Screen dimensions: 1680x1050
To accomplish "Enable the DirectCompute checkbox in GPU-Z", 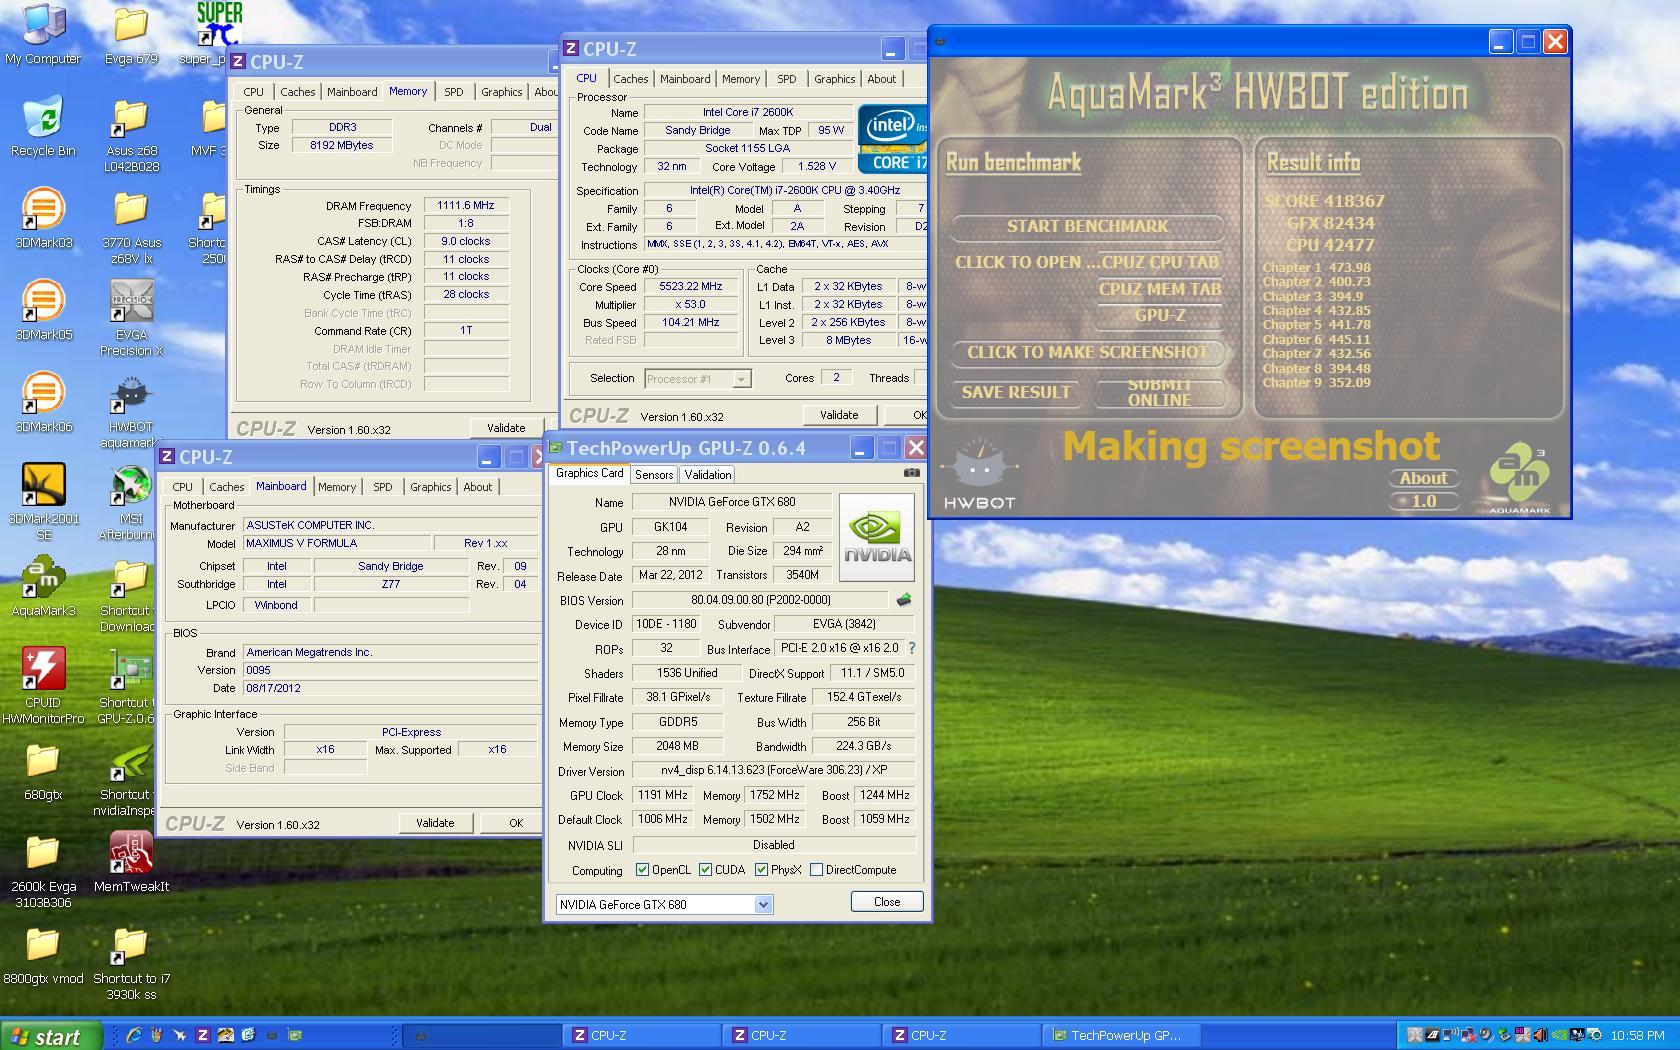I will point(816,870).
